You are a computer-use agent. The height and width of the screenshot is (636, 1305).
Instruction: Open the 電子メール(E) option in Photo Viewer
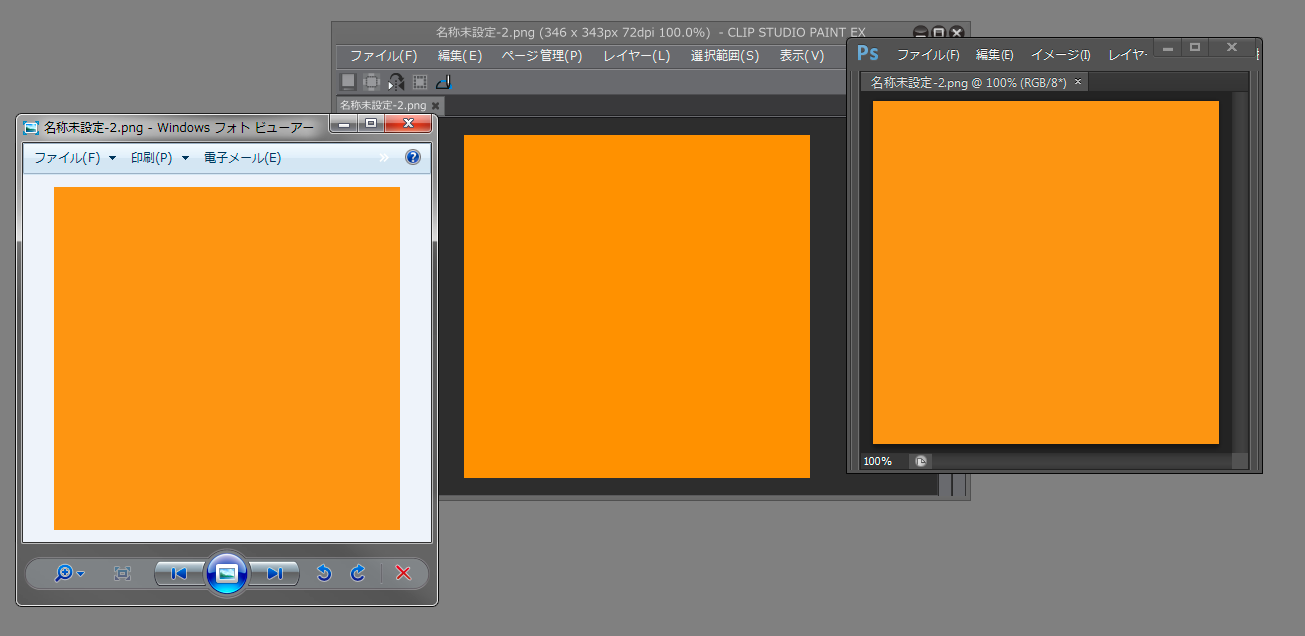tap(242, 158)
